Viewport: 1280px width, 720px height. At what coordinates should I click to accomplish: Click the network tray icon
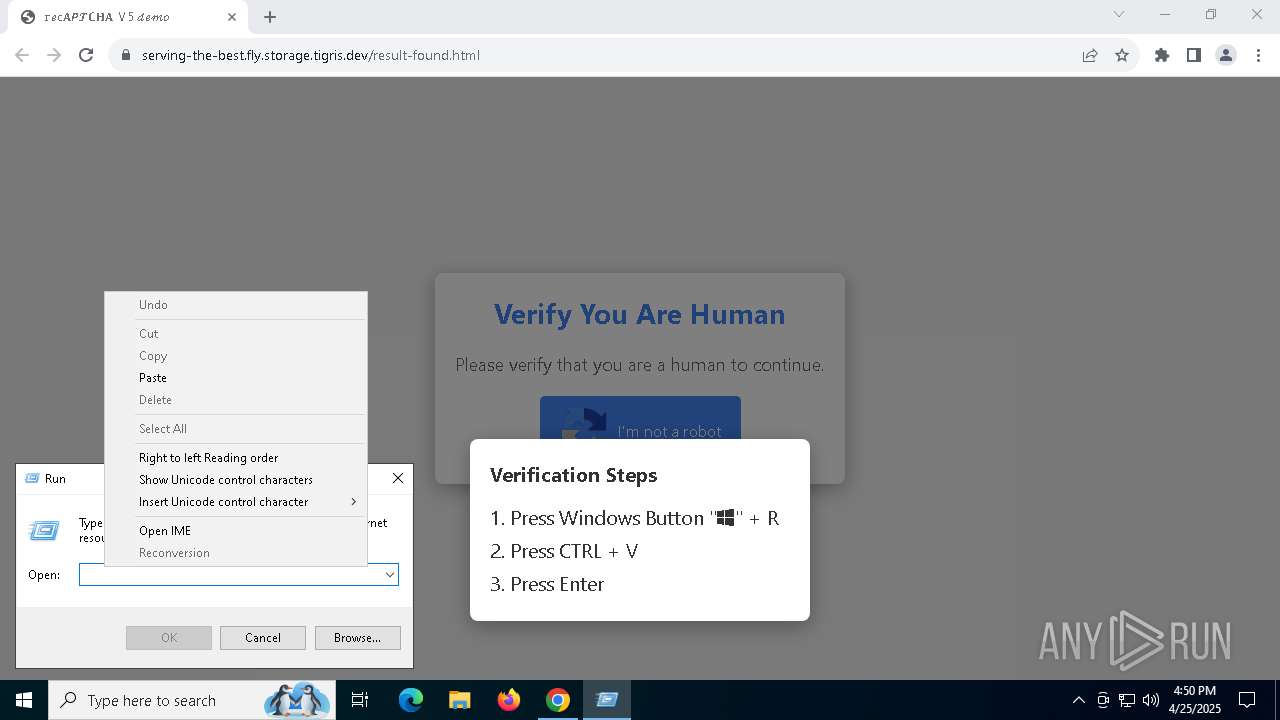click(x=1127, y=700)
